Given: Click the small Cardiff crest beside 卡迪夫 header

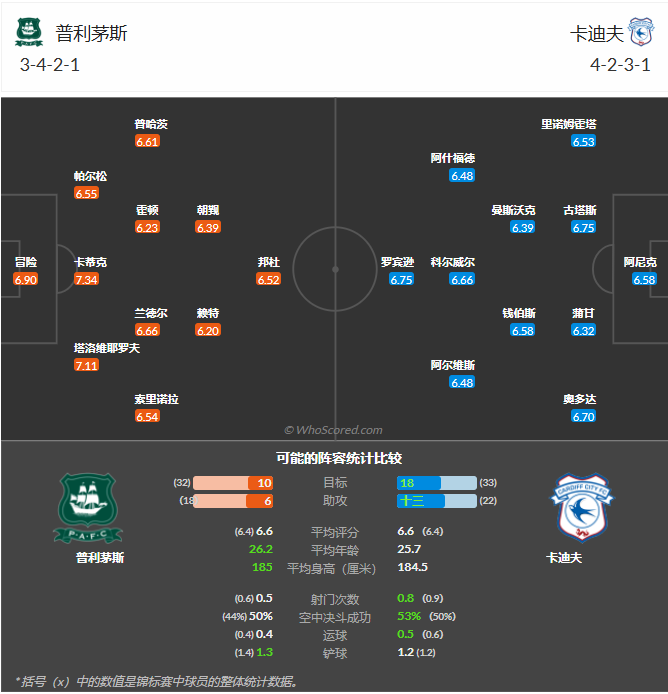Looking at the screenshot, I should pos(640,33).
